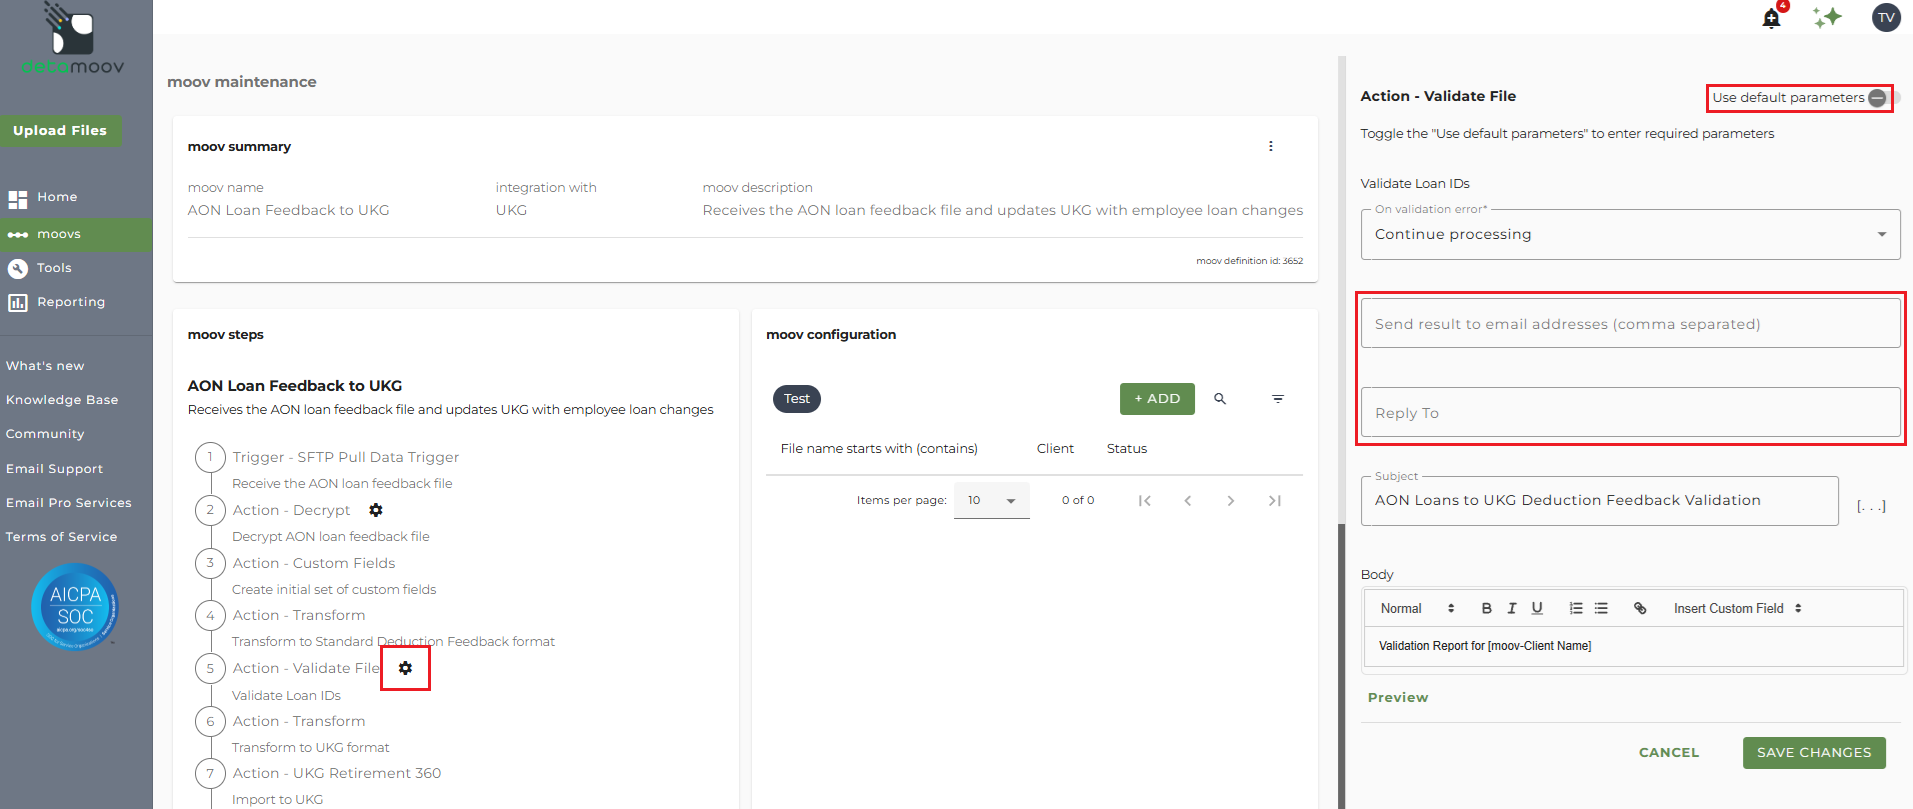Viewport: 1913px width, 809px height.
Task: Click the Upload Files button
Action: [60, 131]
